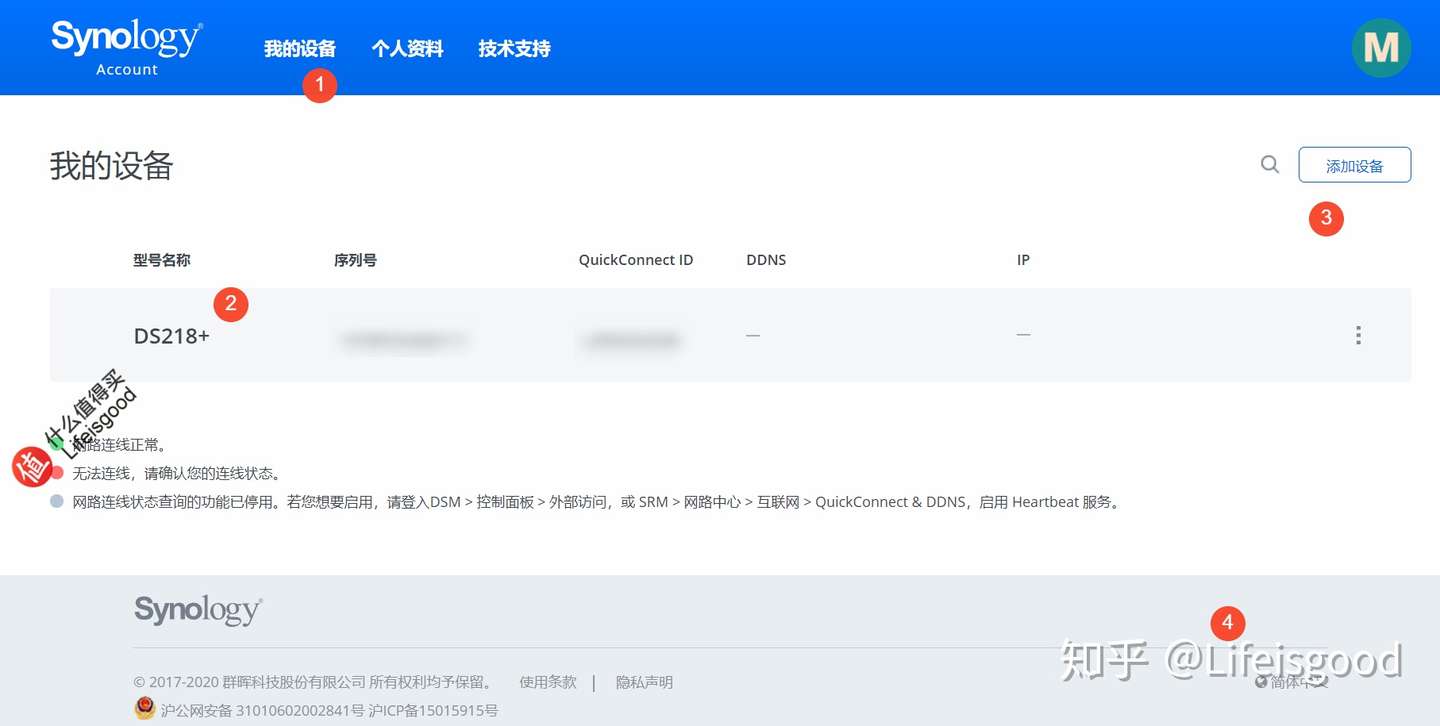Click the 序列号 column header

click(355, 260)
